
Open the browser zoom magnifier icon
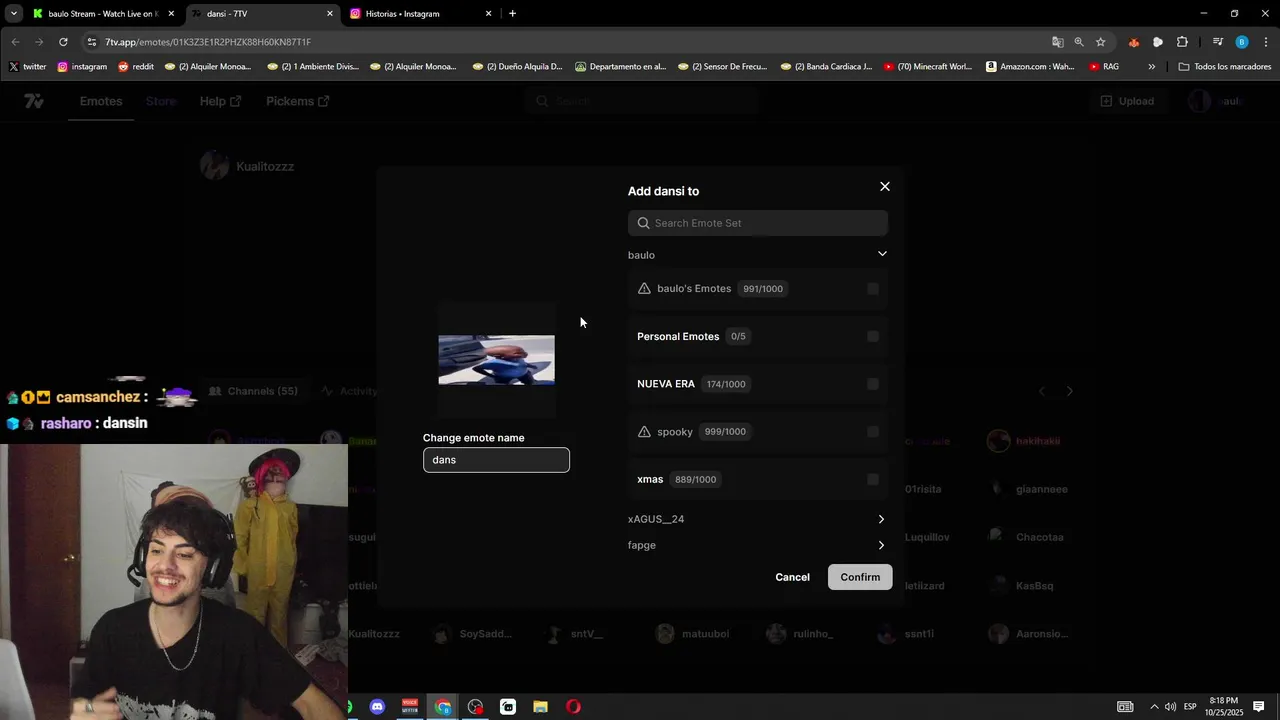click(x=1079, y=42)
